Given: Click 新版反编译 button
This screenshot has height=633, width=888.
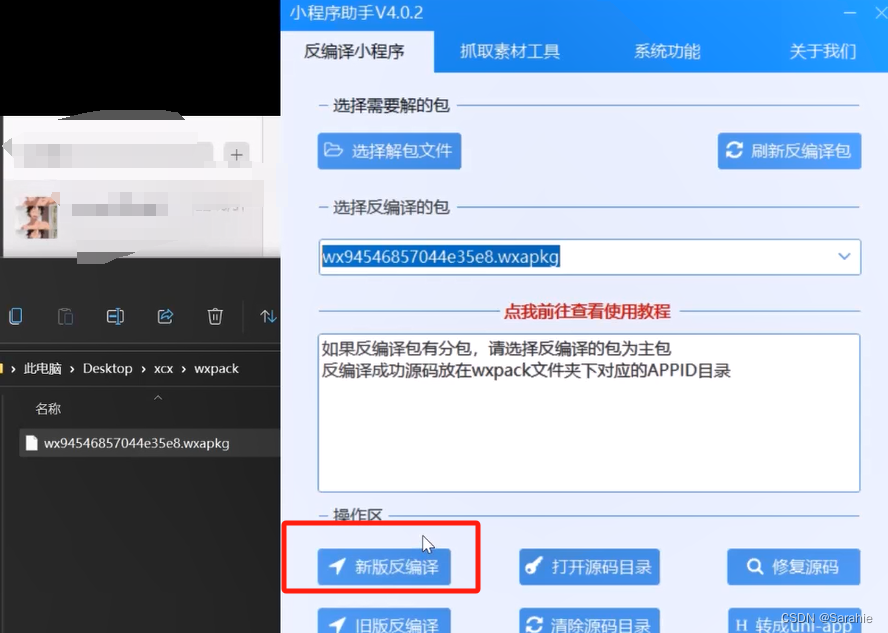Looking at the screenshot, I should (x=384, y=566).
